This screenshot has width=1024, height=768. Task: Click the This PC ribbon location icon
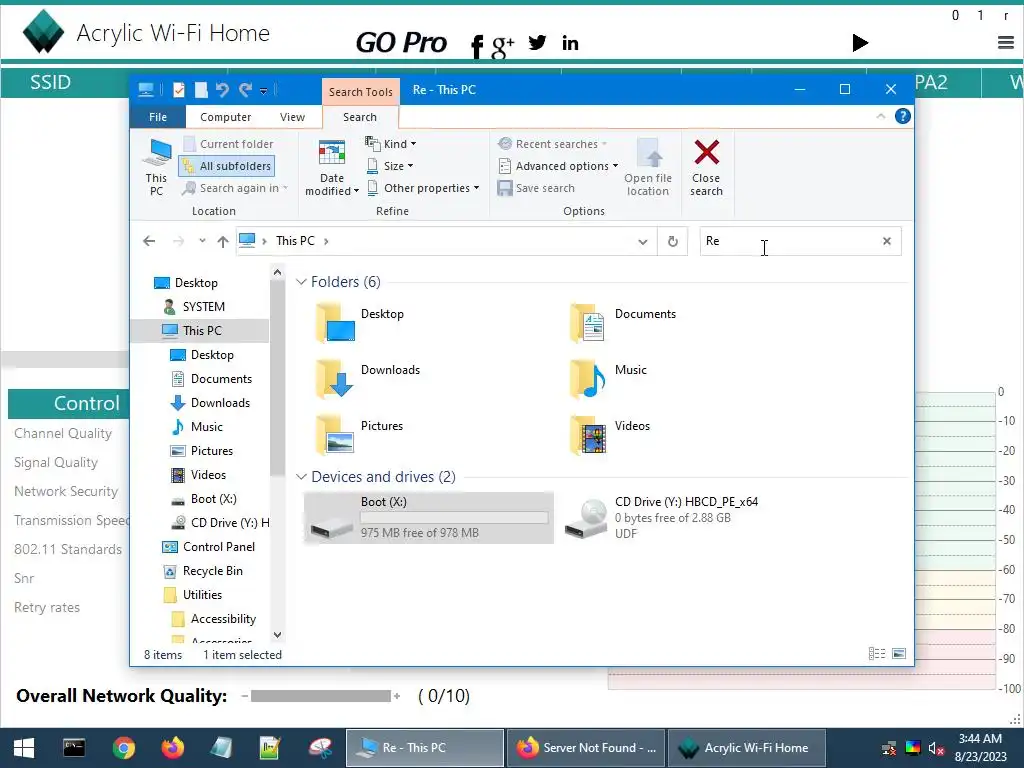point(157,167)
